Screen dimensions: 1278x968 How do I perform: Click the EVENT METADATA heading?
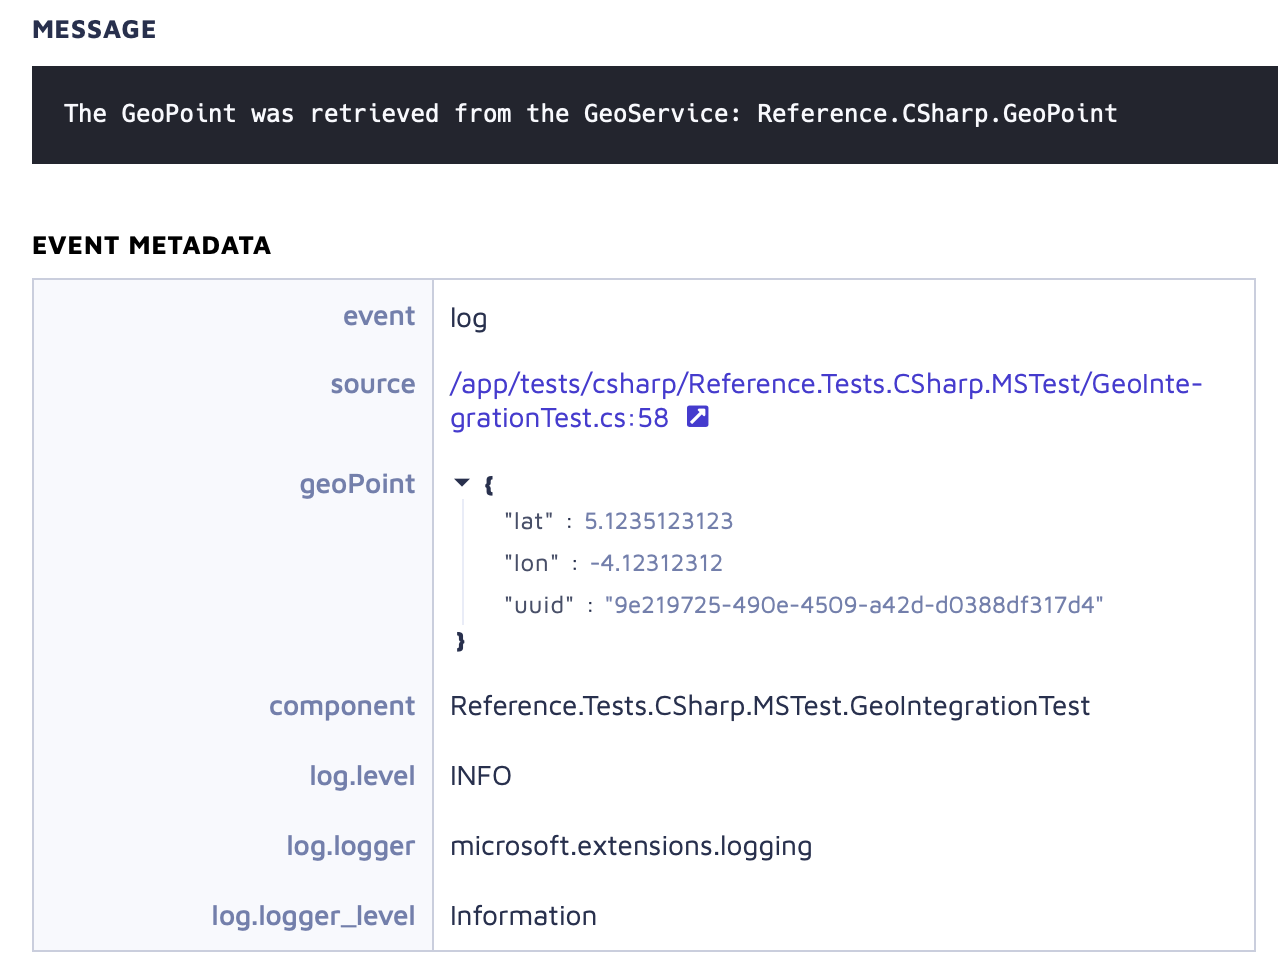point(152,245)
